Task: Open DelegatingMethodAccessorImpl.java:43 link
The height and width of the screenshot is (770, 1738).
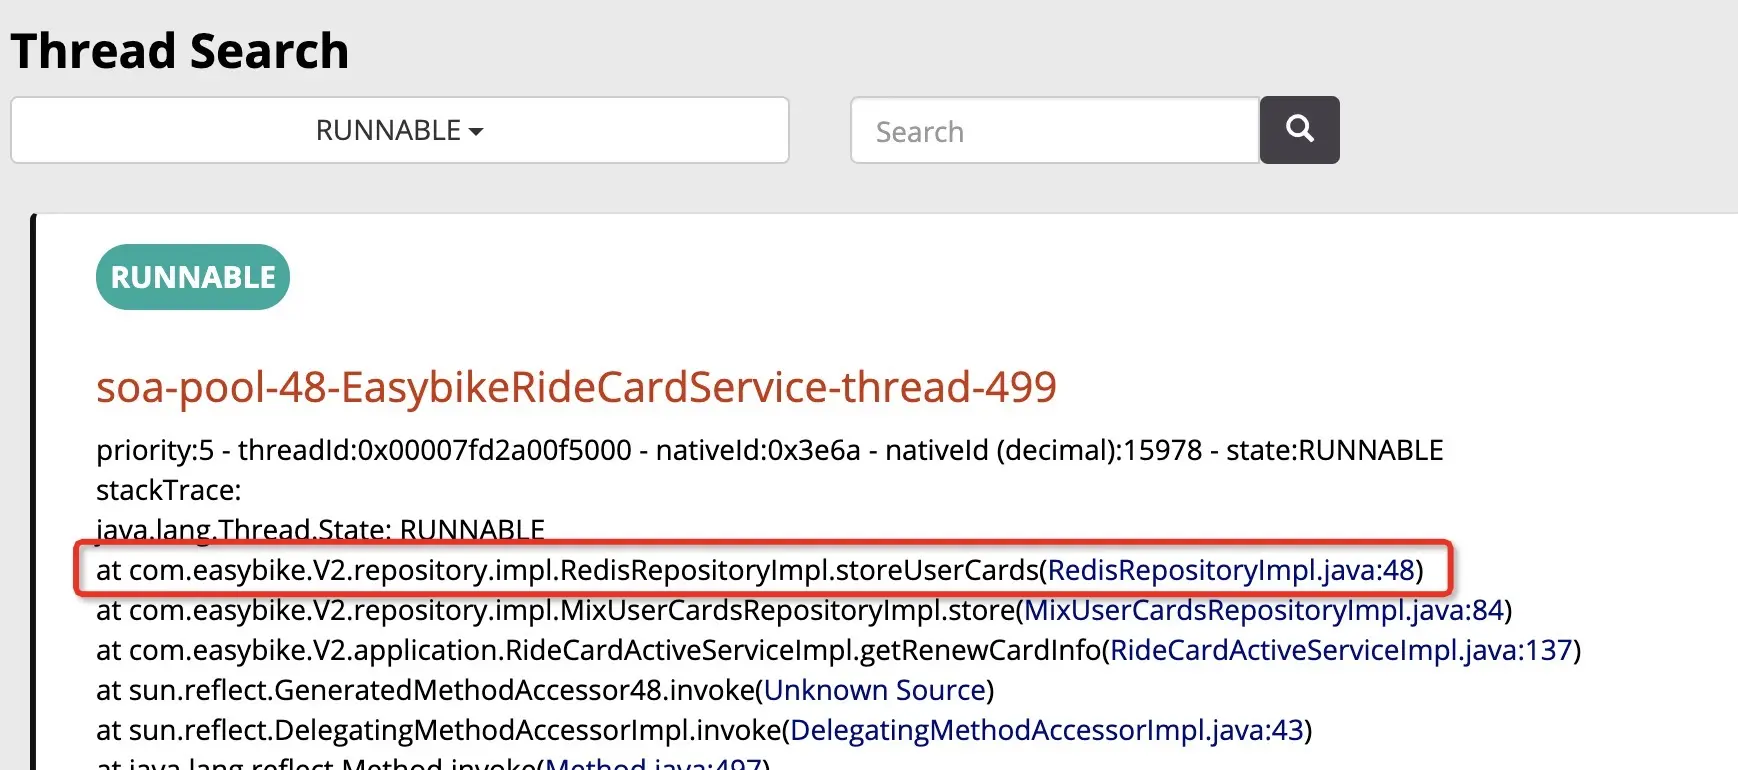Action: (x=1046, y=730)
